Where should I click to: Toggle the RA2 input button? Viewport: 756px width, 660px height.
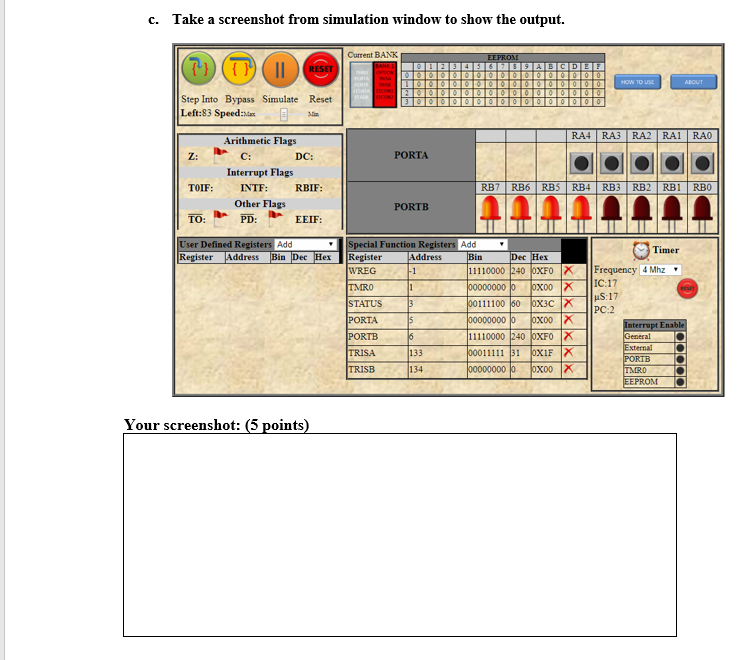(x=642, y=163)
